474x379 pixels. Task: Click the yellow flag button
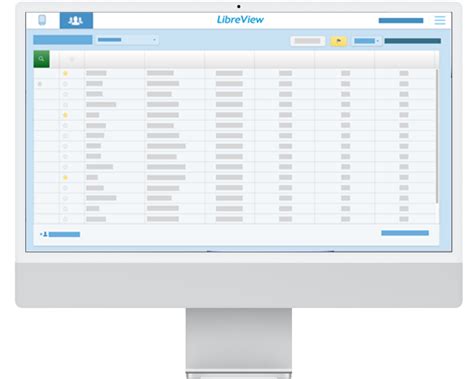pos(339,41)
